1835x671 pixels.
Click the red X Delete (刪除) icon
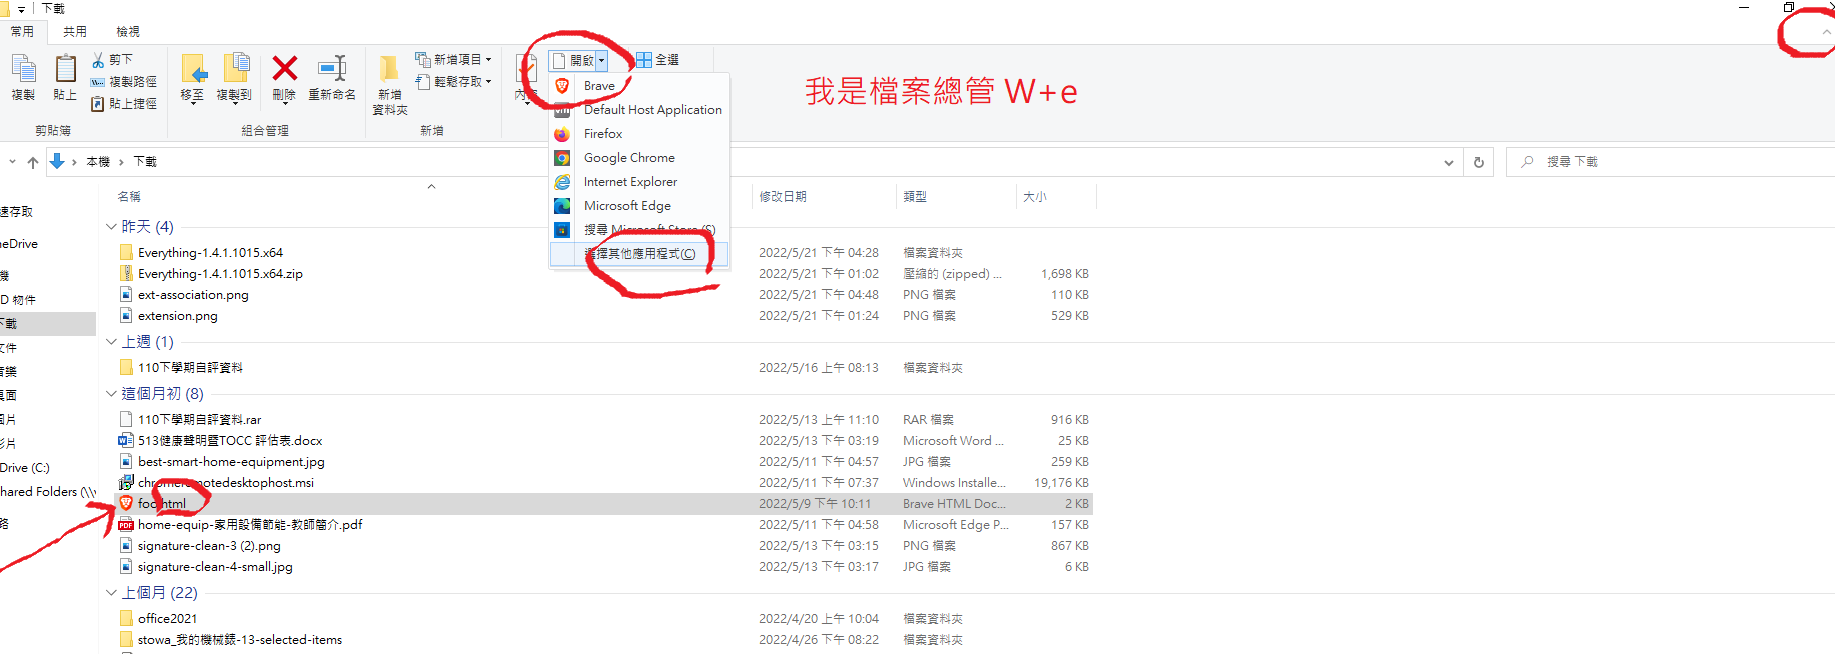285,69
